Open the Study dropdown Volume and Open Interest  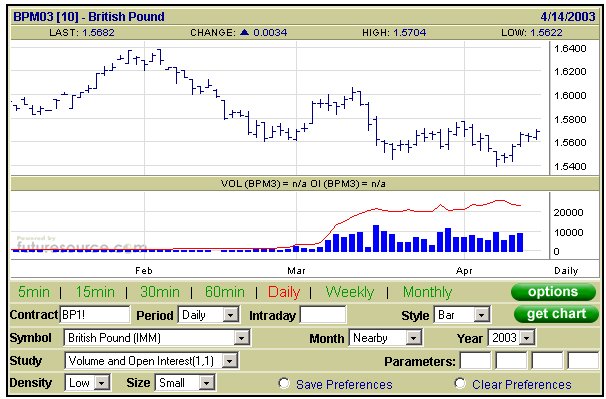[151, 361]
